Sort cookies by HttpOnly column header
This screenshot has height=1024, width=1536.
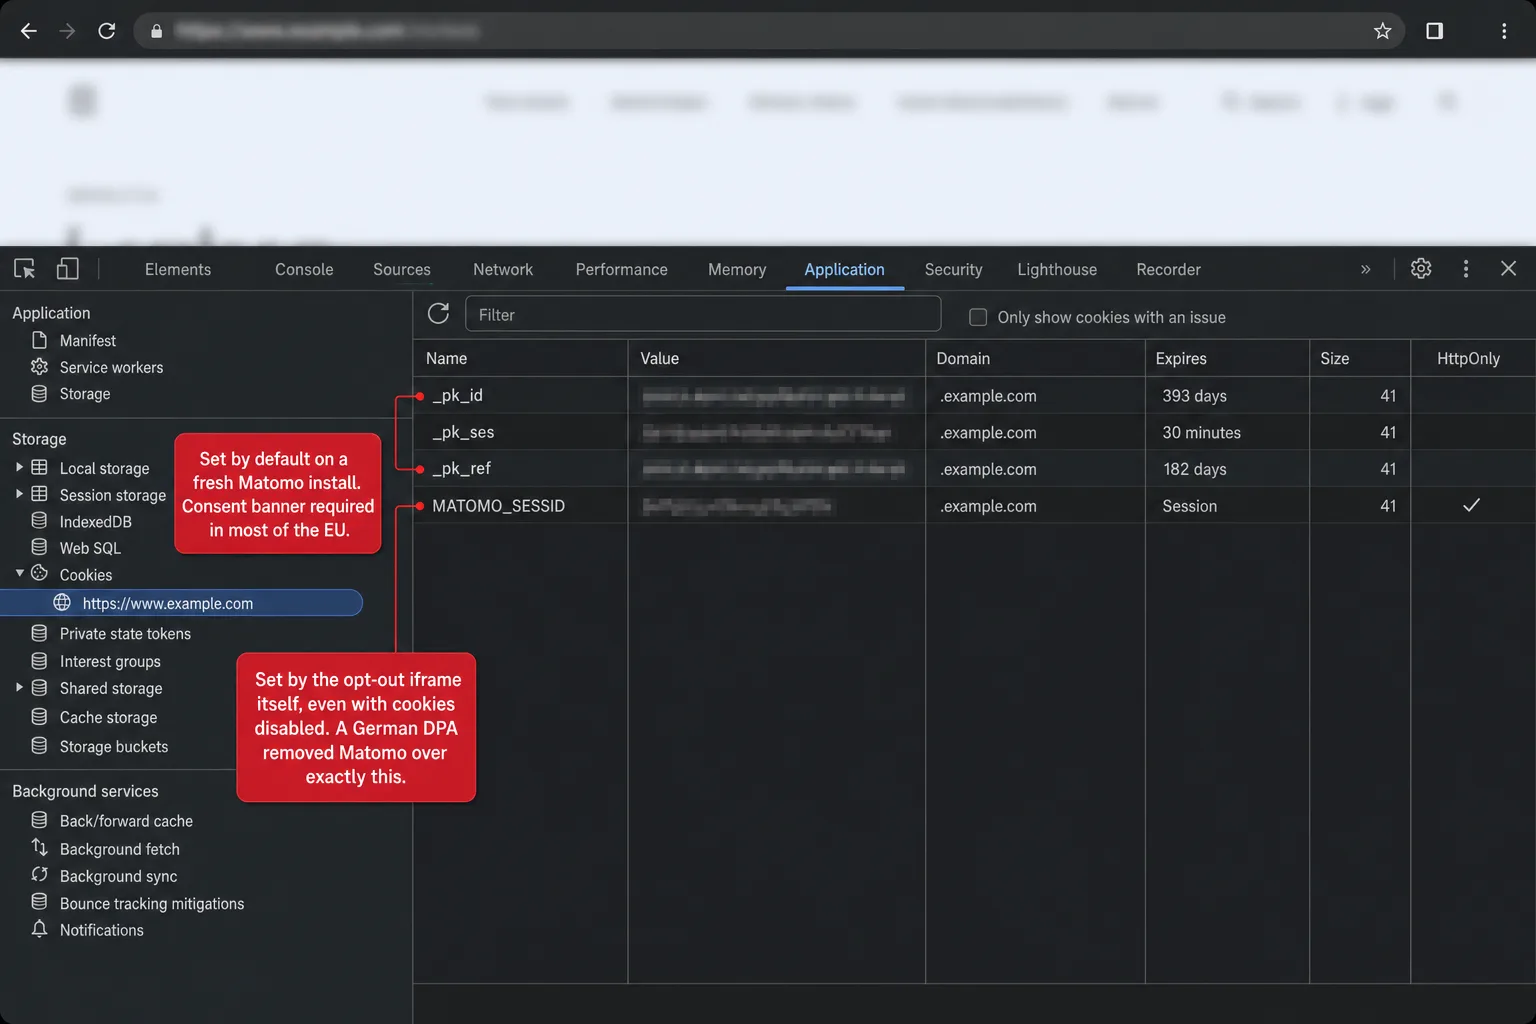1473,358
